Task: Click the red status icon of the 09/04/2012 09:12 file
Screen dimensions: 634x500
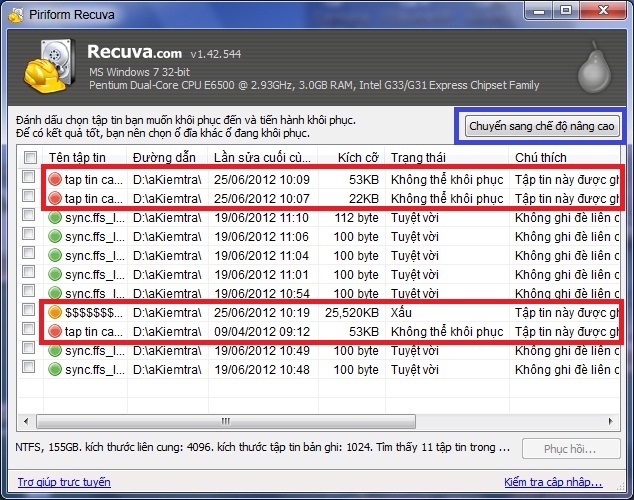Action: pos(55,331)
